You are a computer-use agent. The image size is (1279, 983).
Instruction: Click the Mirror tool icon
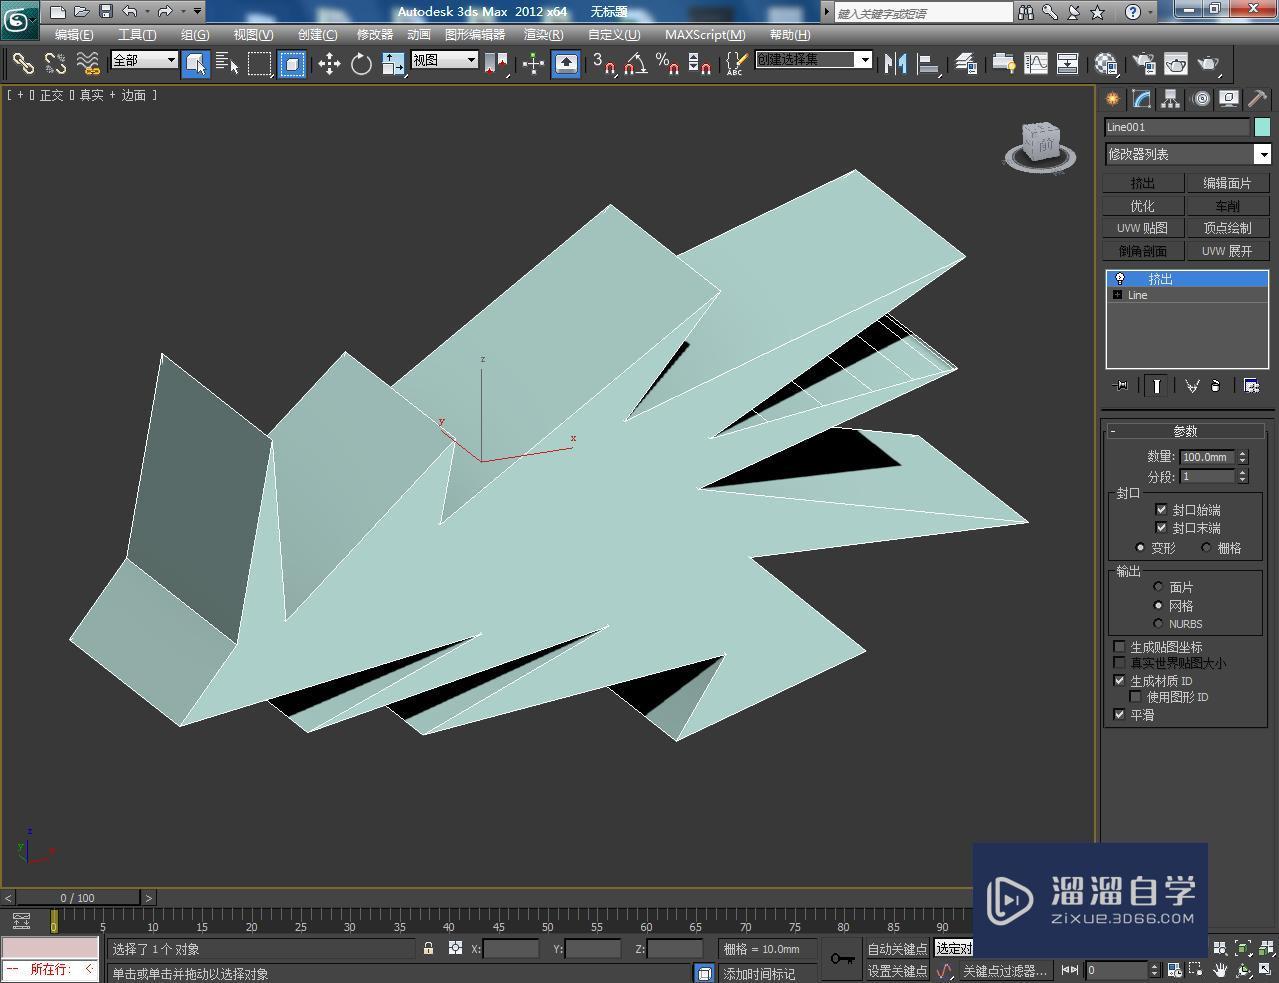[x=895, y=64]
